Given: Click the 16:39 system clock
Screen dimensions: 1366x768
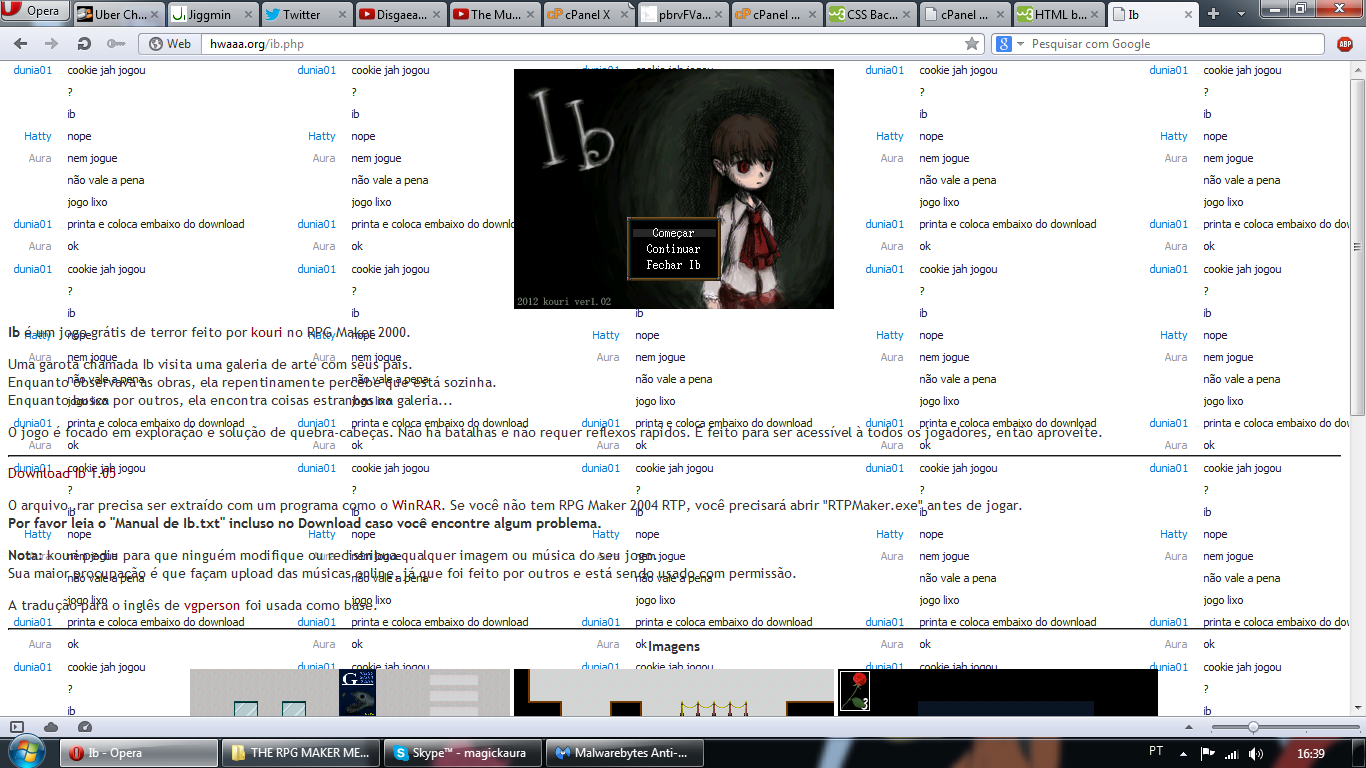Looking at the screenshot, I should (1310, 753).
